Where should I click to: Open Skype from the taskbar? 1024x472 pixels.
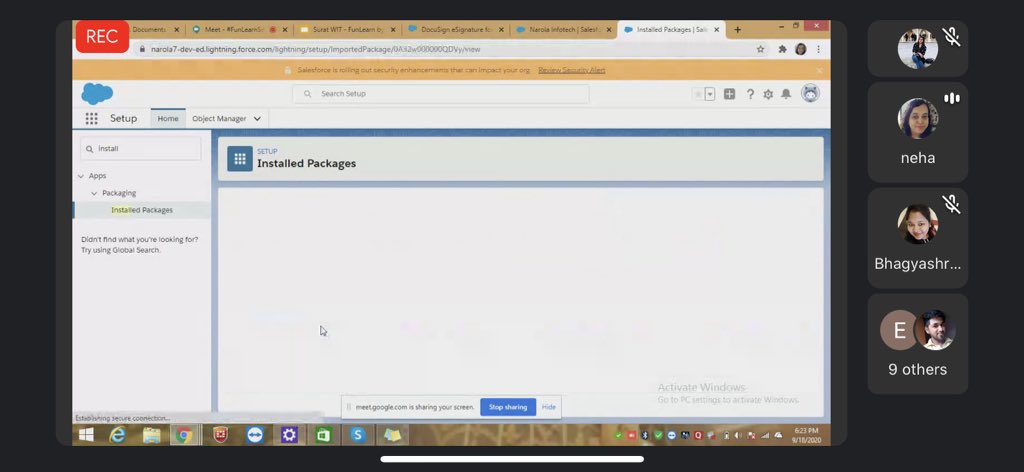[357, 435]
